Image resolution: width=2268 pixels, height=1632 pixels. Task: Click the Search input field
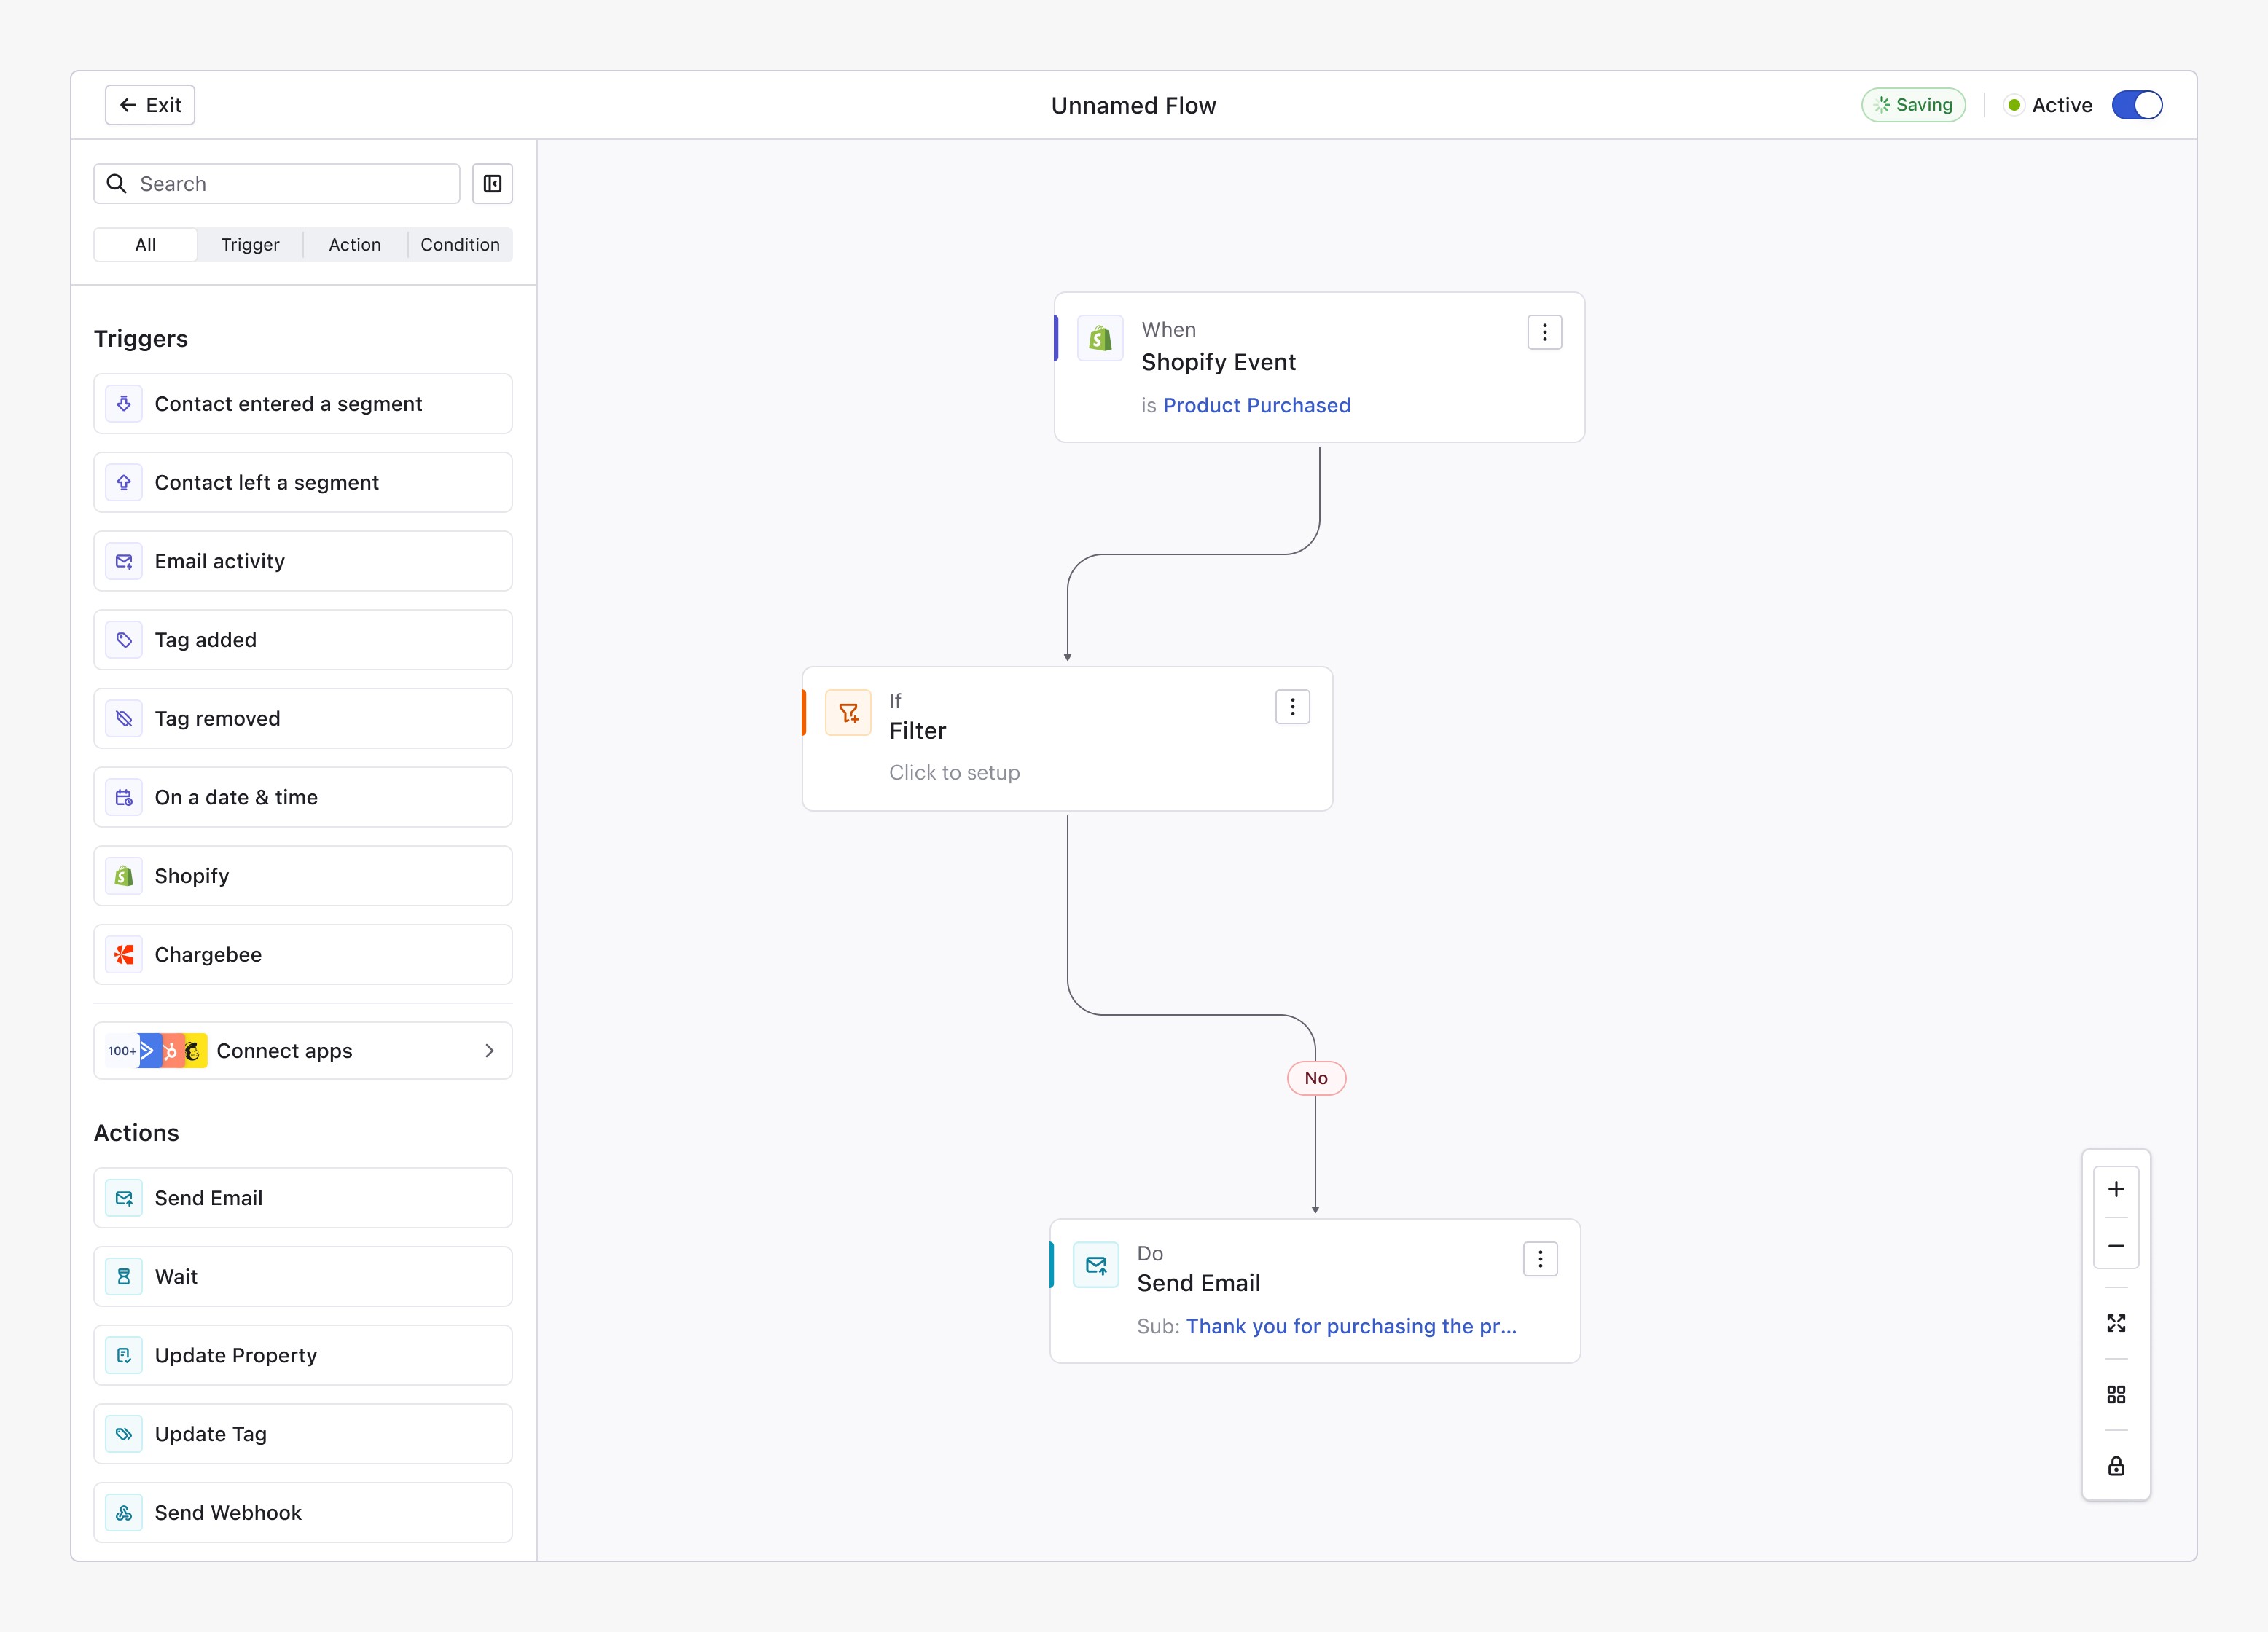click(278, 184)
